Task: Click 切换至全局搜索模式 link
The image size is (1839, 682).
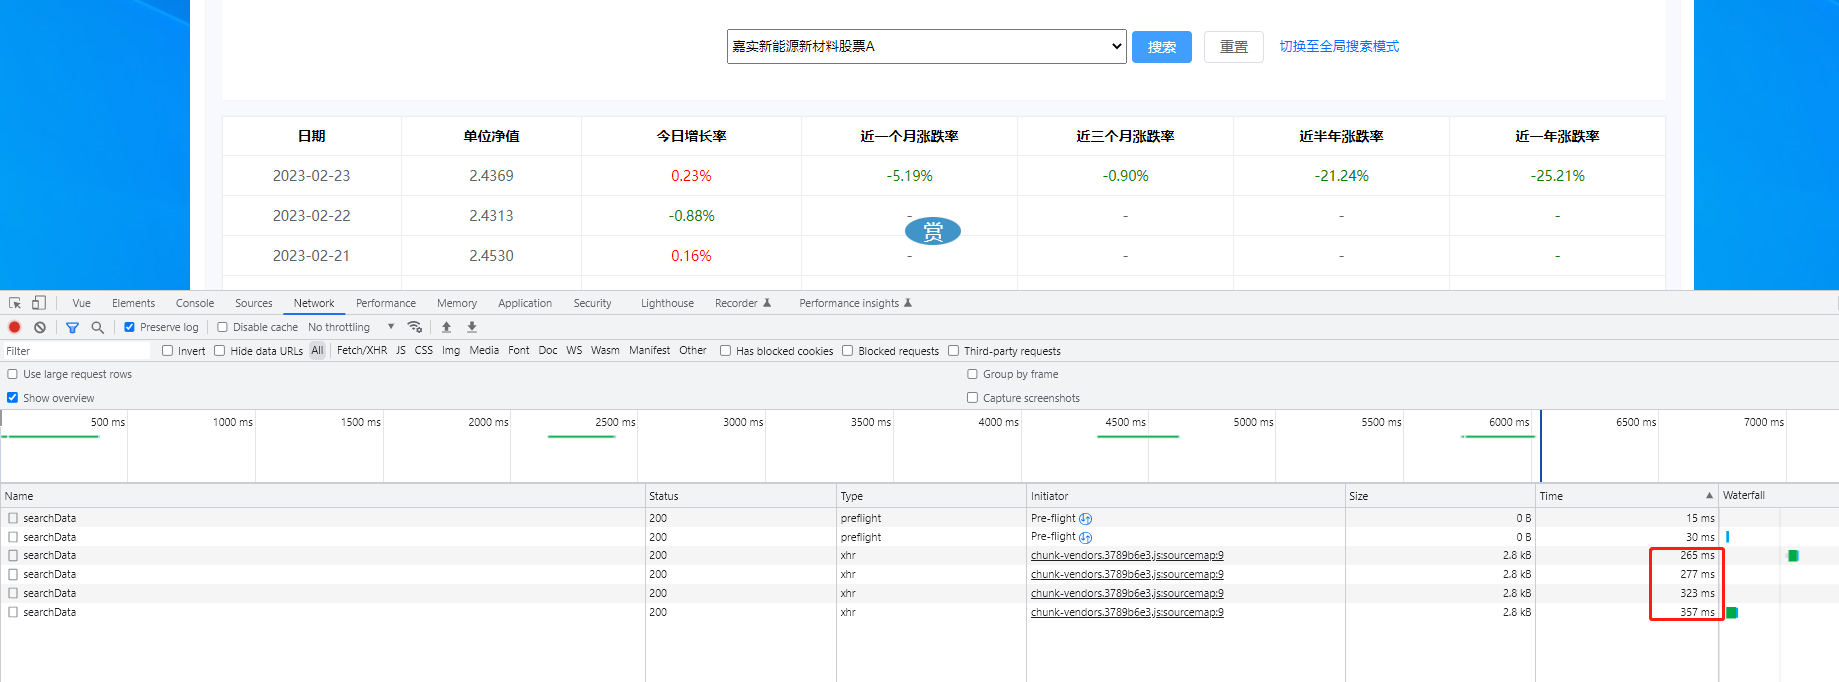Action: click(x=1340, y=46)
